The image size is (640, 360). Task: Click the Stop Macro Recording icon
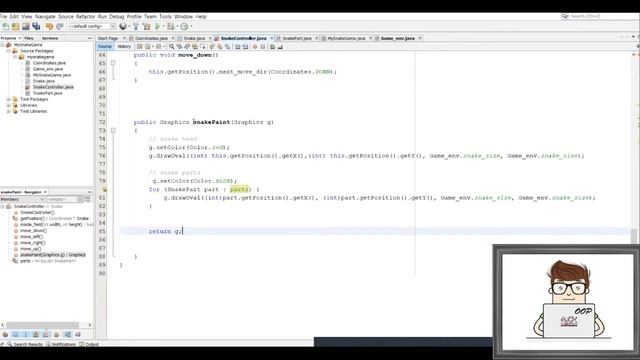click(263, 47)
